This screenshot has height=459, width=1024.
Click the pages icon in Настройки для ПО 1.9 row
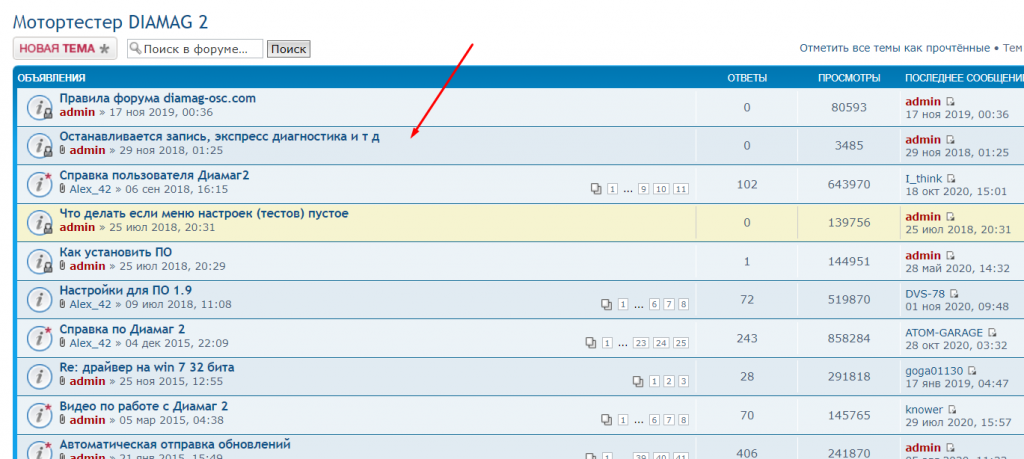click(x=606, y=304)
